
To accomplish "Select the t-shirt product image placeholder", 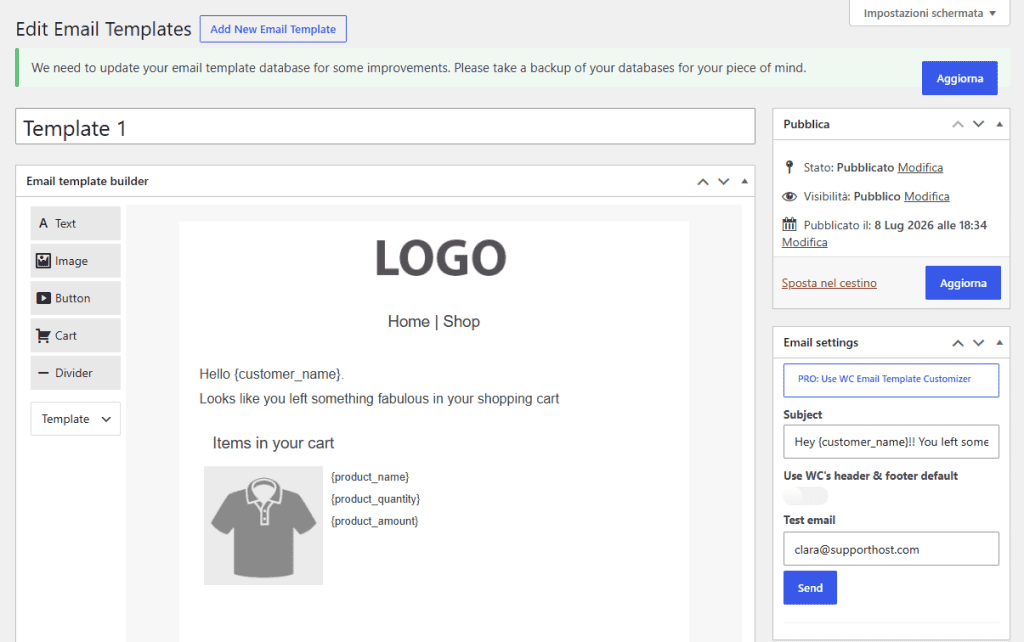I will click(263, 525).
